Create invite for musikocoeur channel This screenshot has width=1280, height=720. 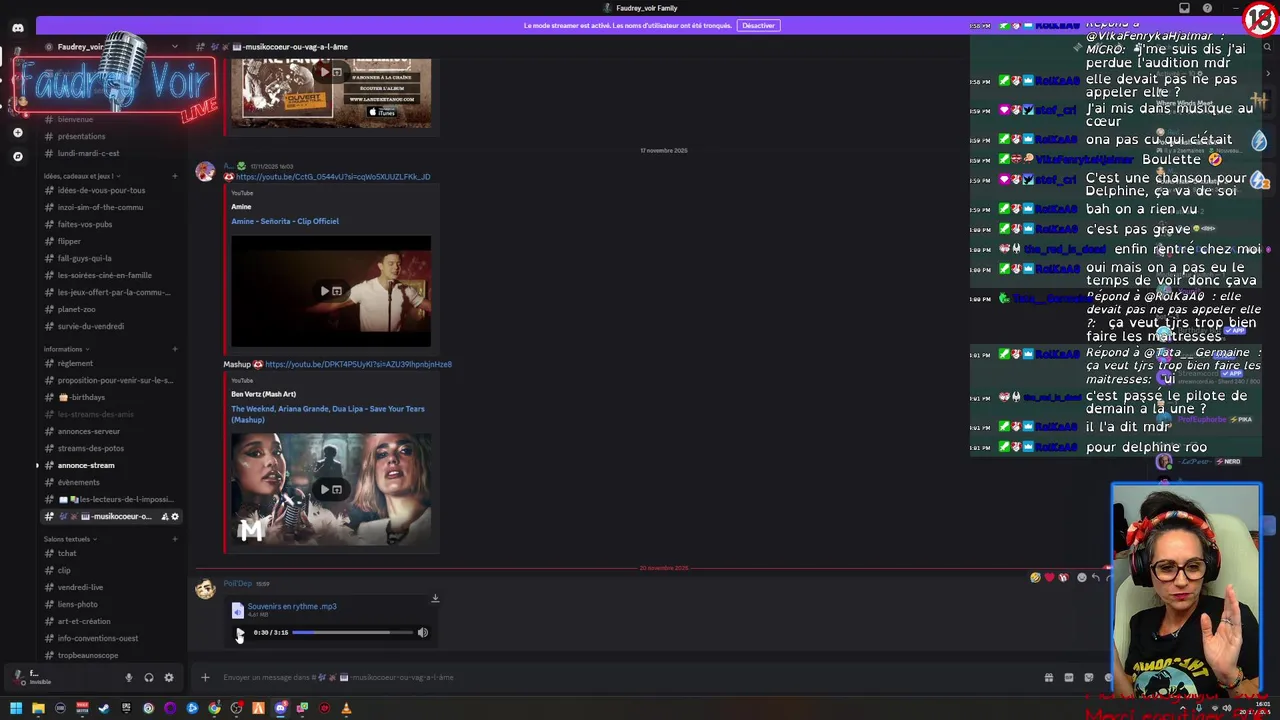(x=164, y=516)
